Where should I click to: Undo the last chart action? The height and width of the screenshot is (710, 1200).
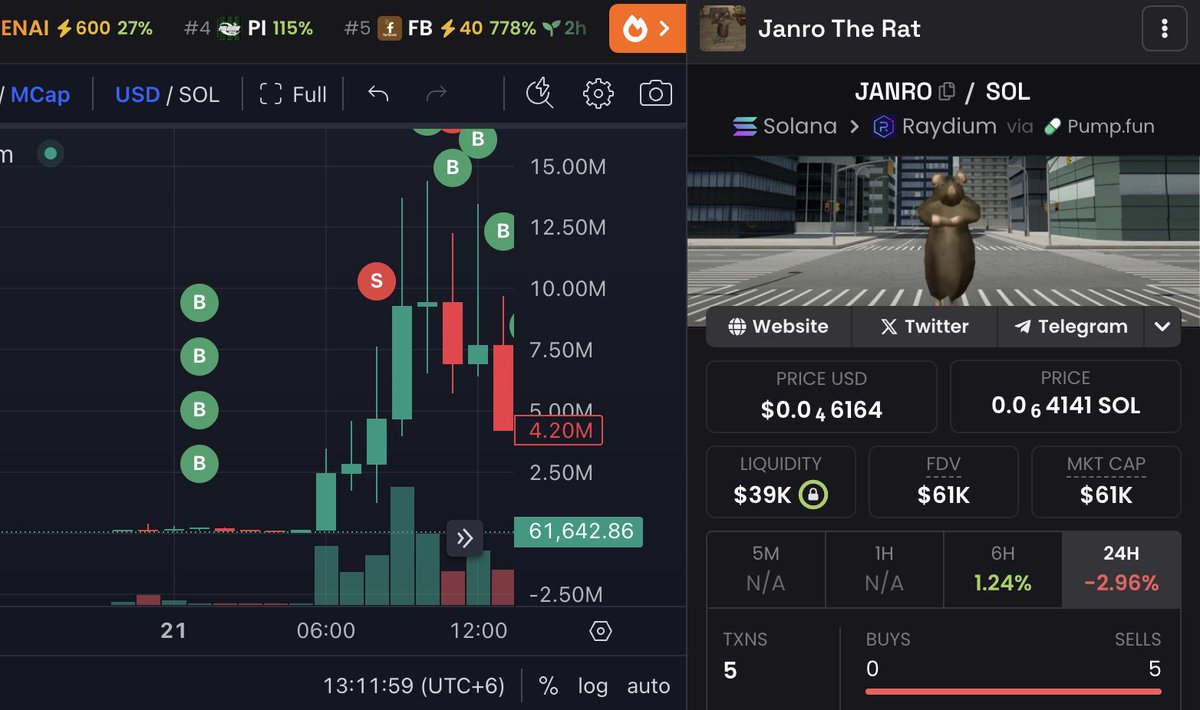click(x=378, y=94)
